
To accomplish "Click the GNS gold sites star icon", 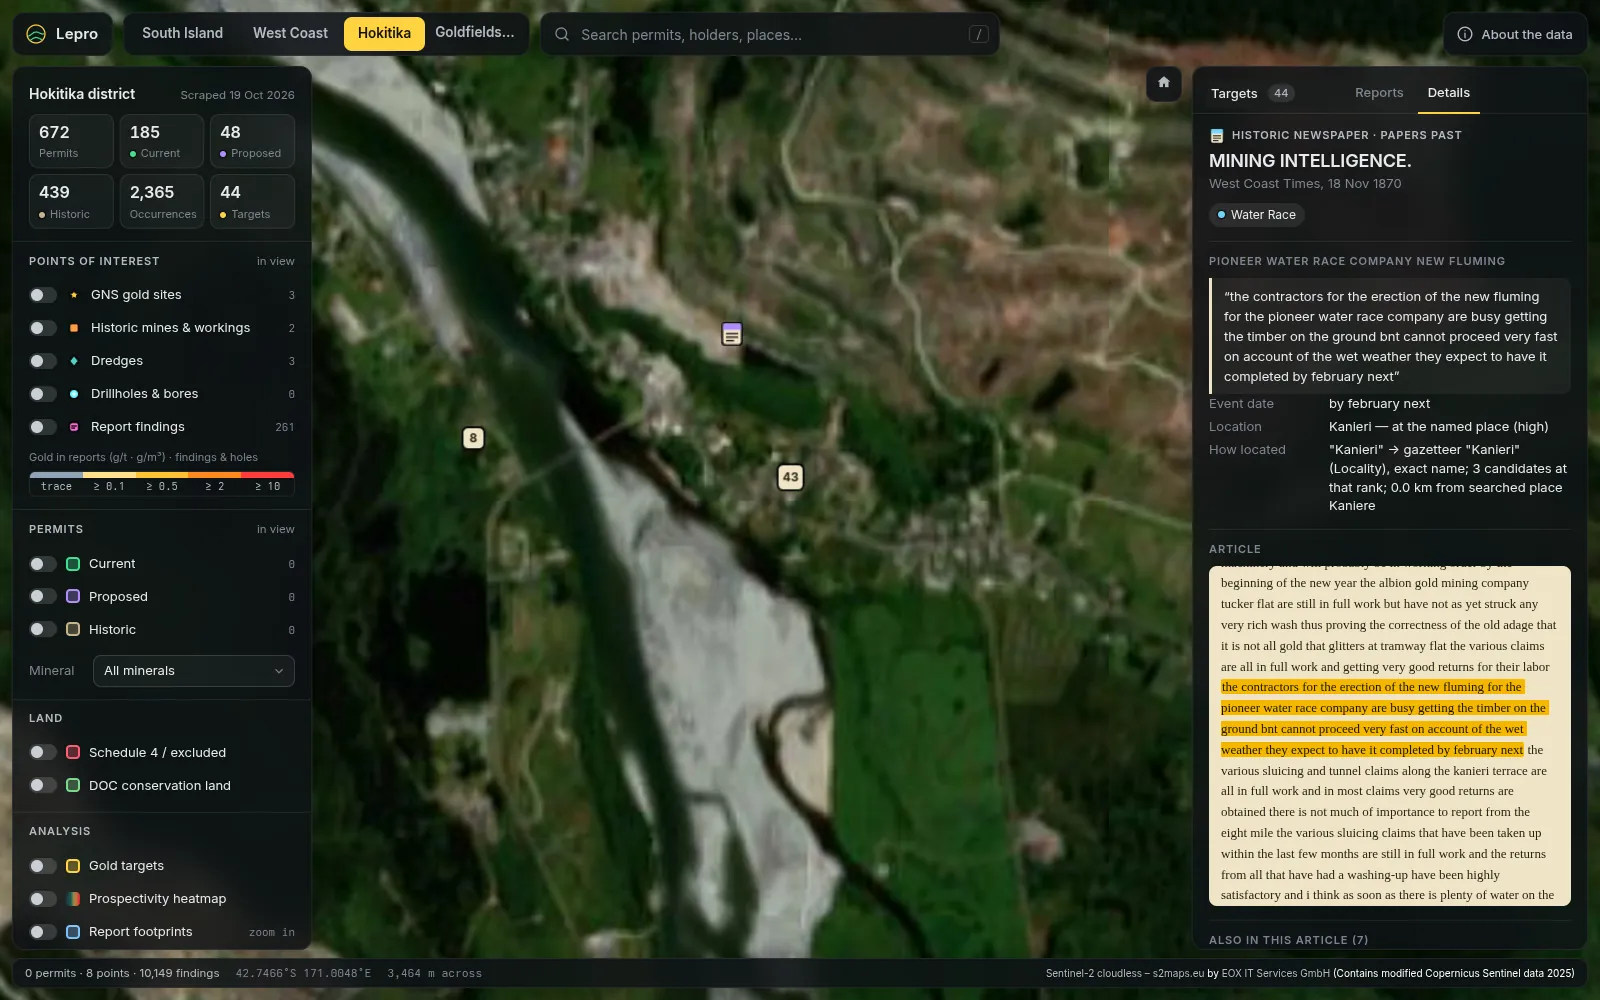I will (x=74, y=295).
